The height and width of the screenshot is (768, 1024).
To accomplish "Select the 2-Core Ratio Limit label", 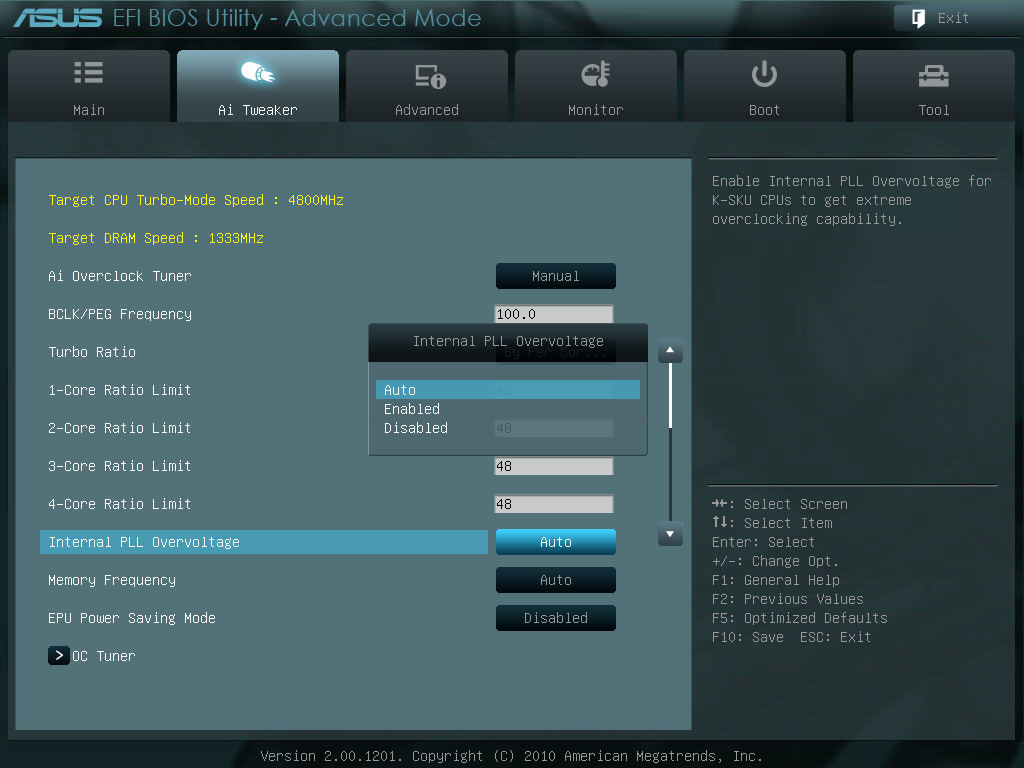I will 120,428.
